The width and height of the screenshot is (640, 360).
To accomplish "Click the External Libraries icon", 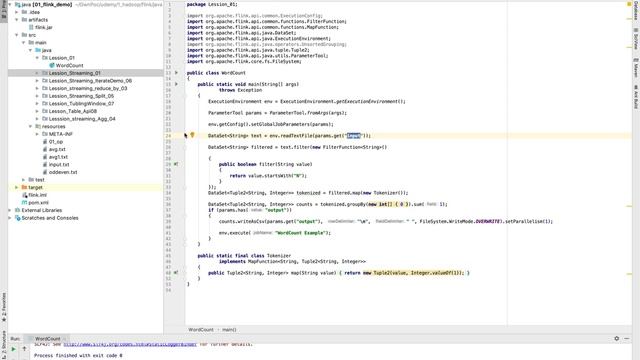I will click(18, 210).
